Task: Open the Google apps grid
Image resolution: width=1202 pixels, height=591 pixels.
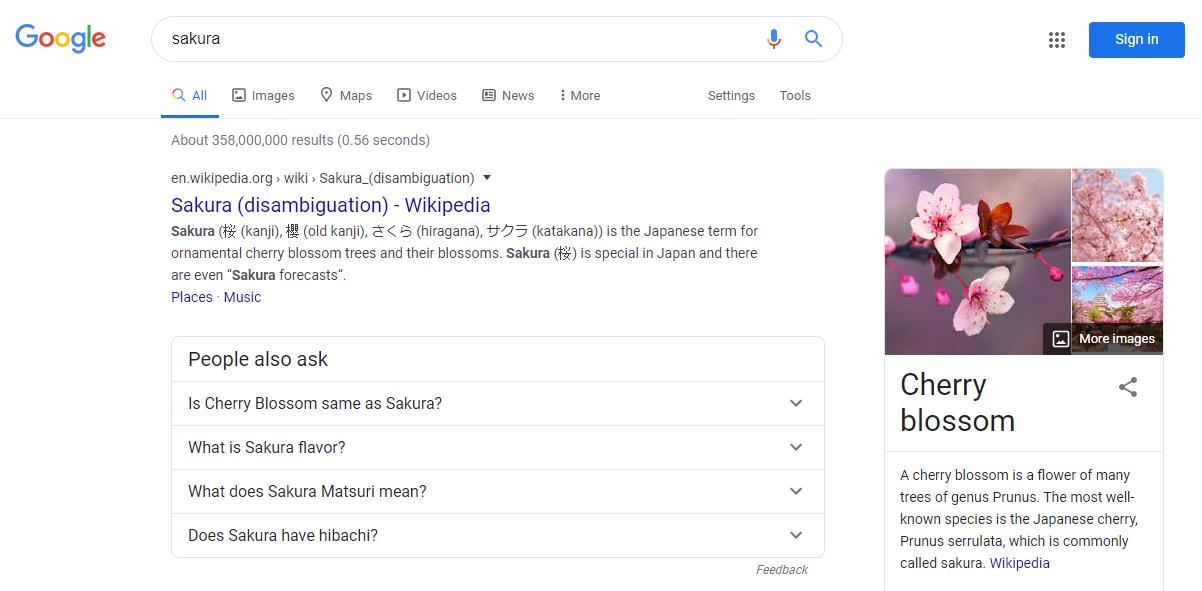Action: tap(1056, 40)
